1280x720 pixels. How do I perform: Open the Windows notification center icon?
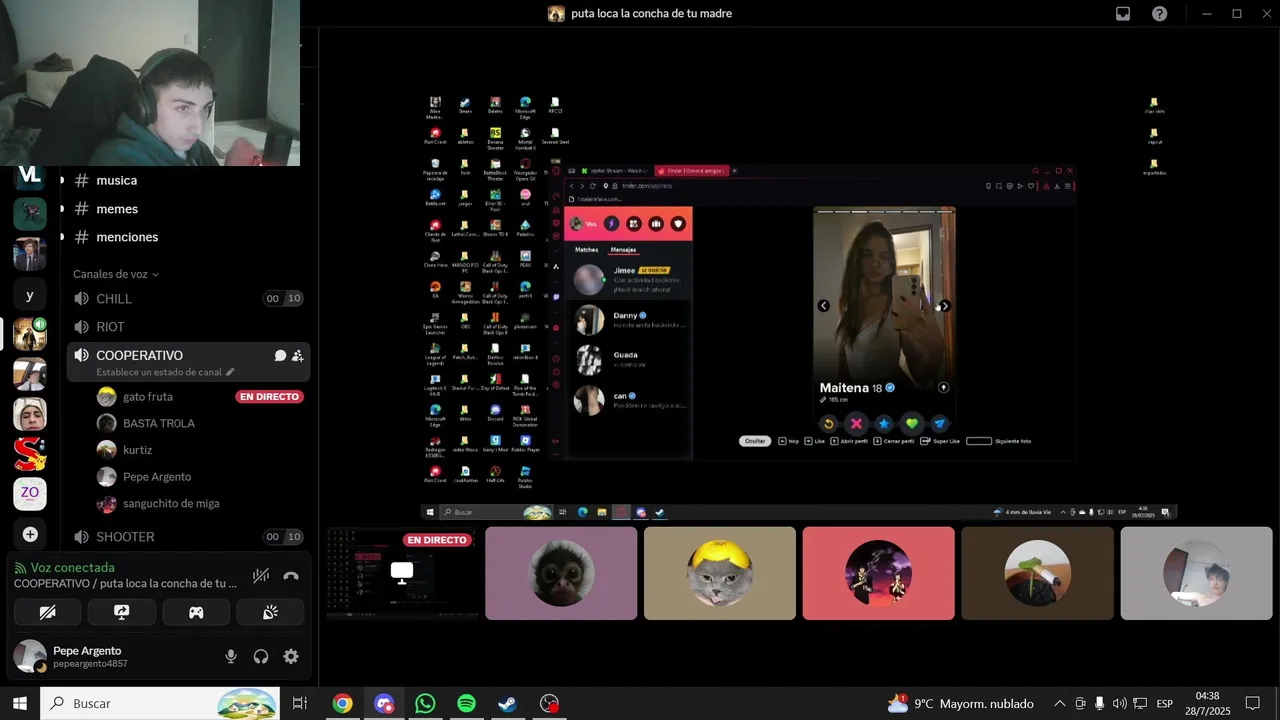pyautogui.click(x=1252, y=704)
